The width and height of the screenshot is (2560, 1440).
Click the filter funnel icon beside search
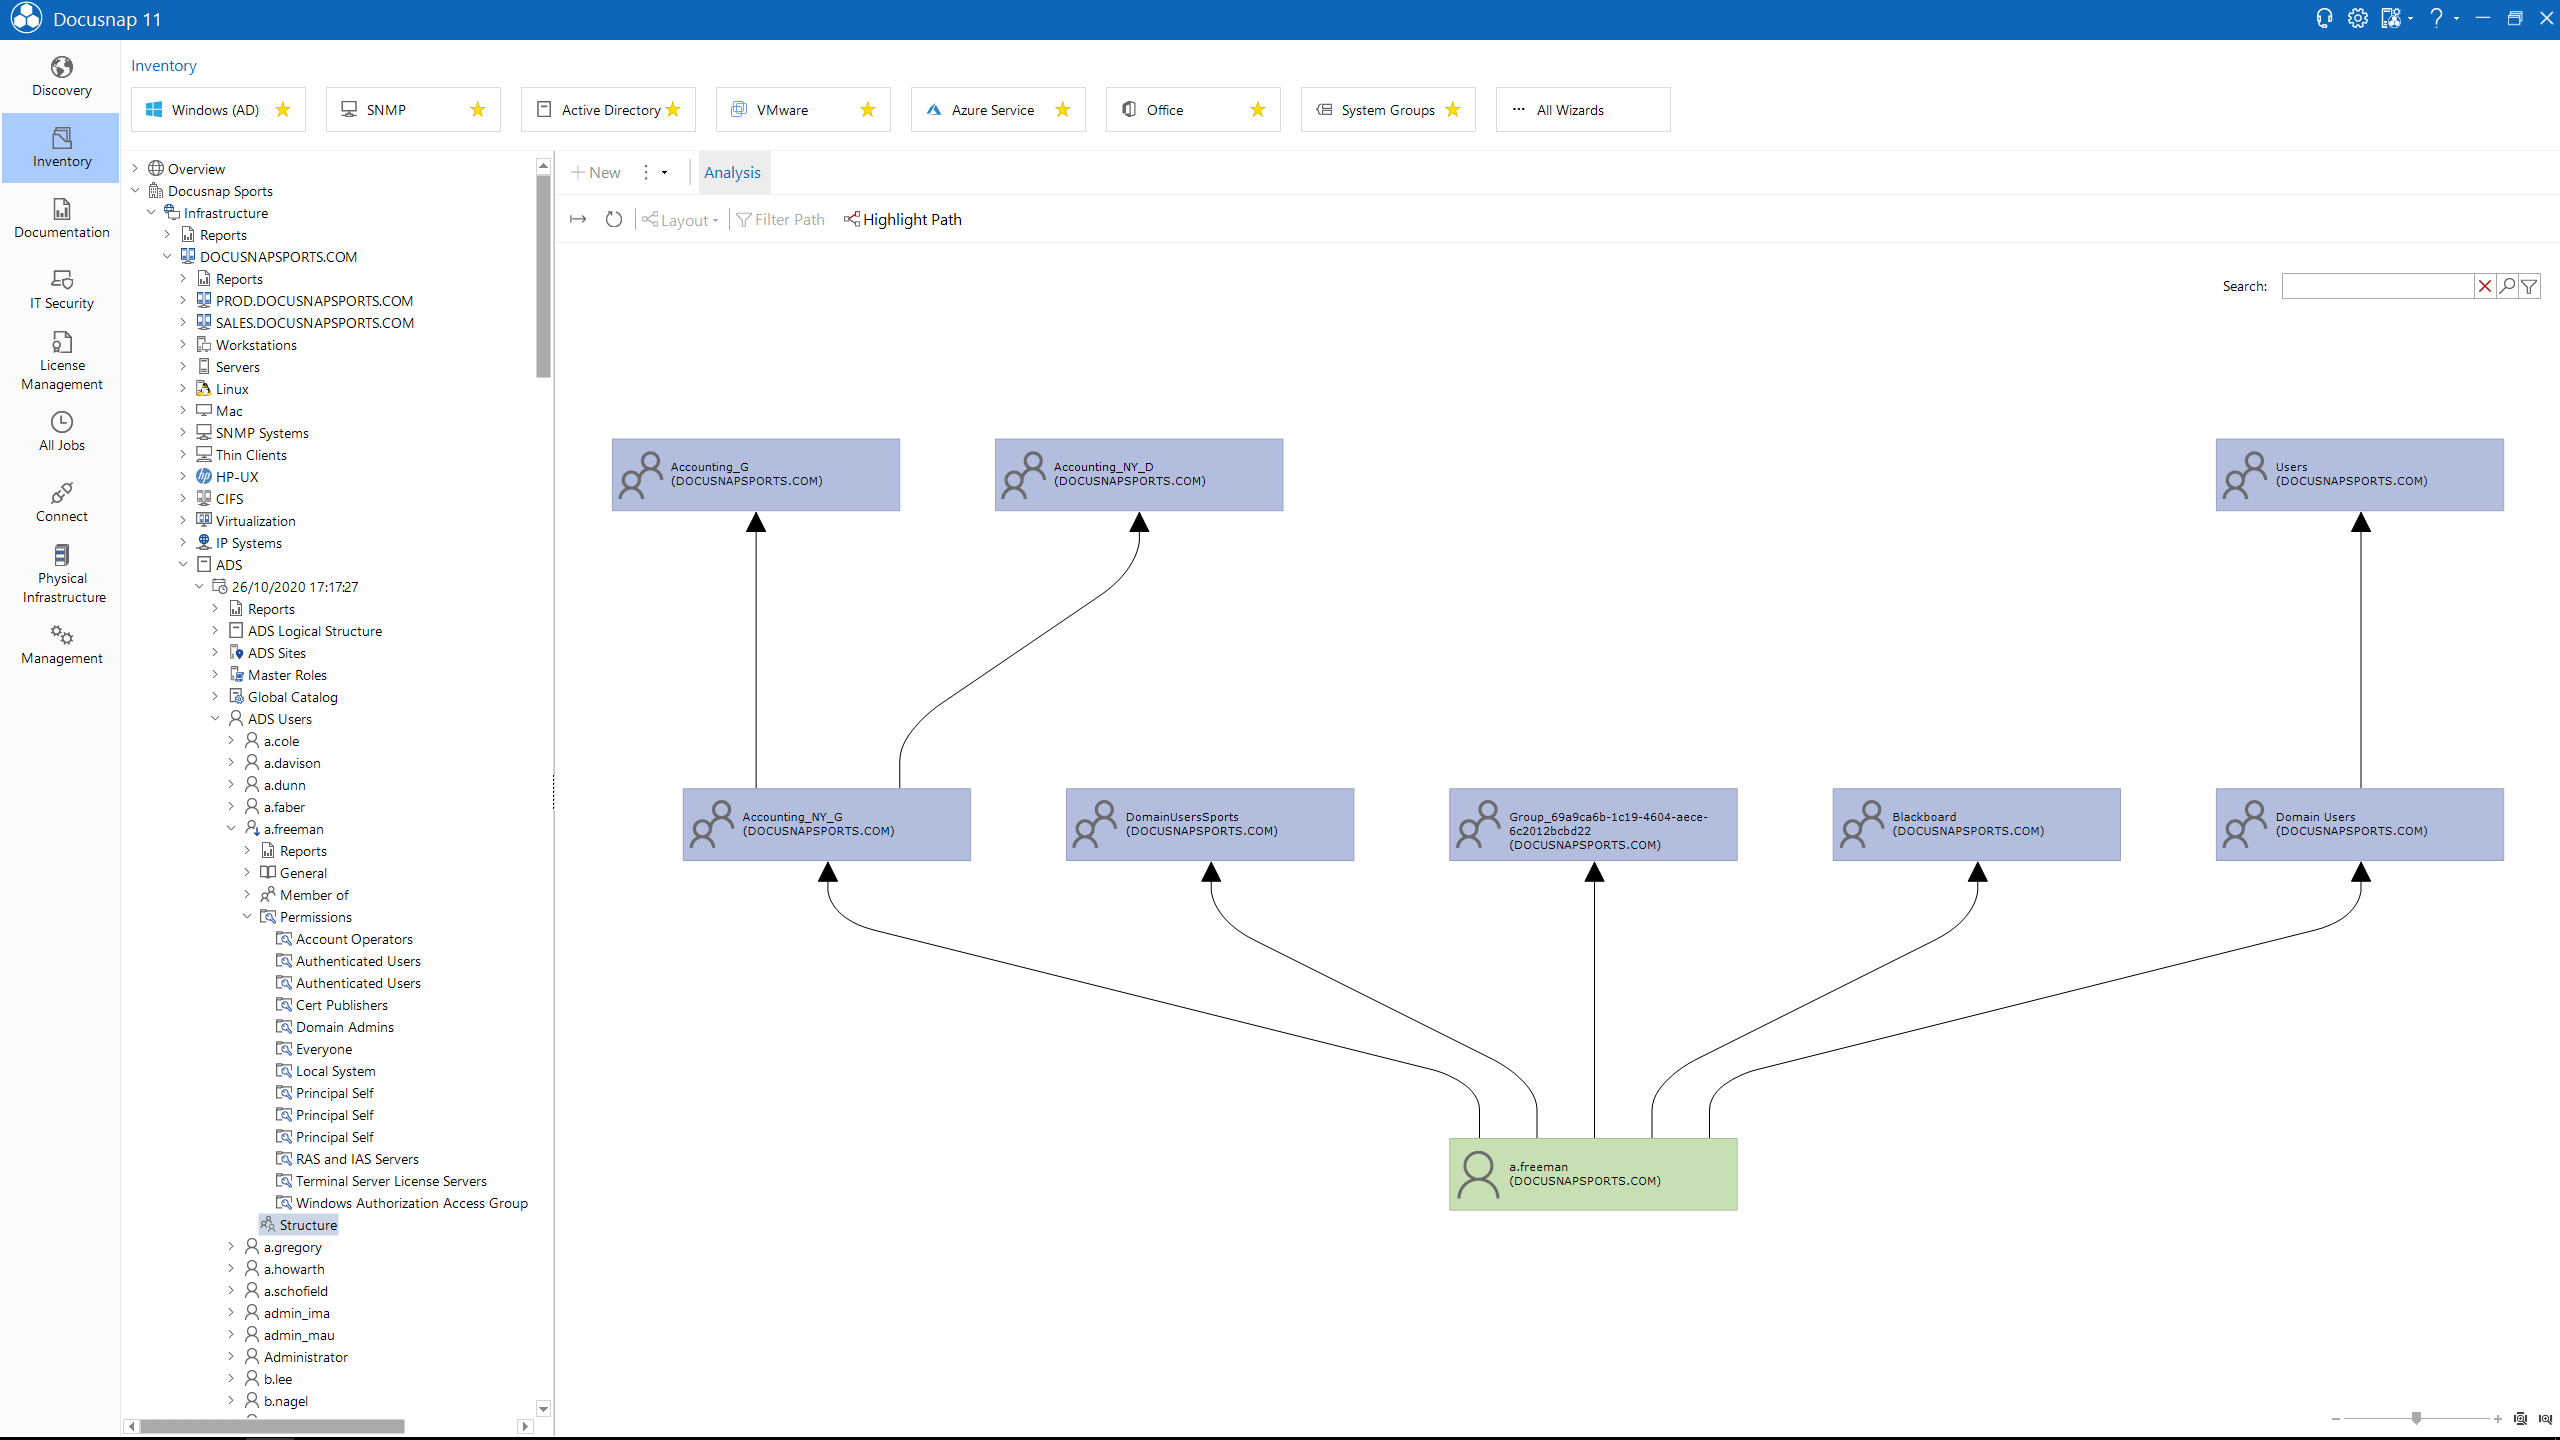[2529, 286]
